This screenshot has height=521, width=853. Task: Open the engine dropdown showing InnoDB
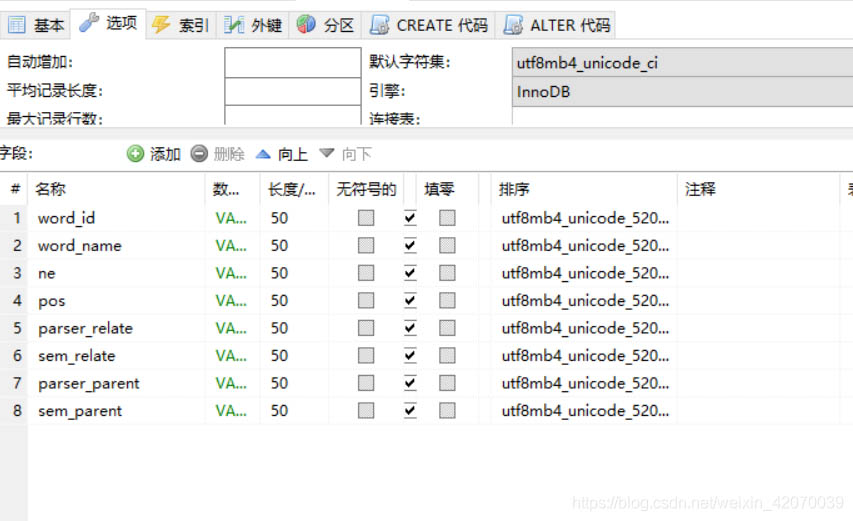click(682, 92)
